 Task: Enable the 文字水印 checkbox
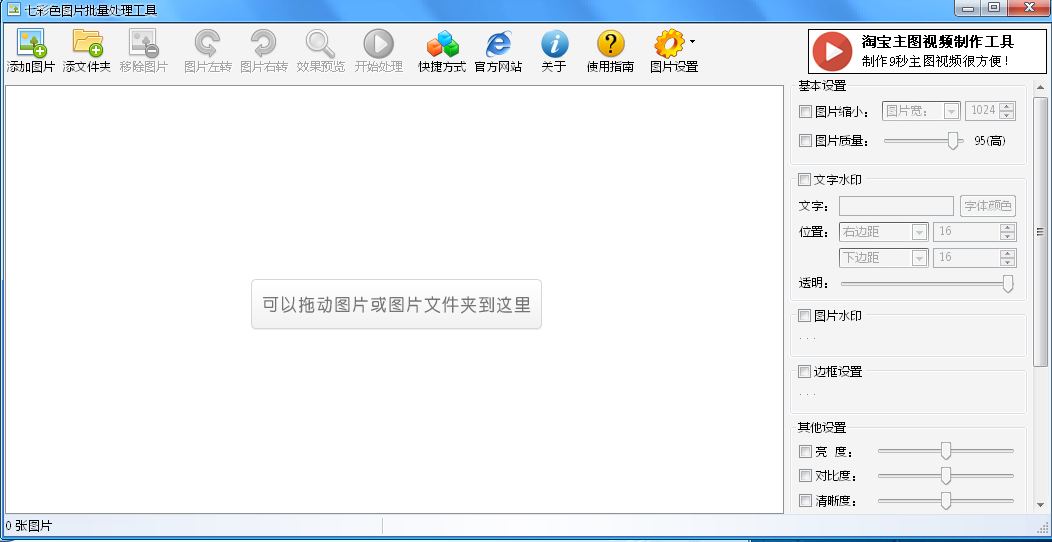(x=804, y=179)
